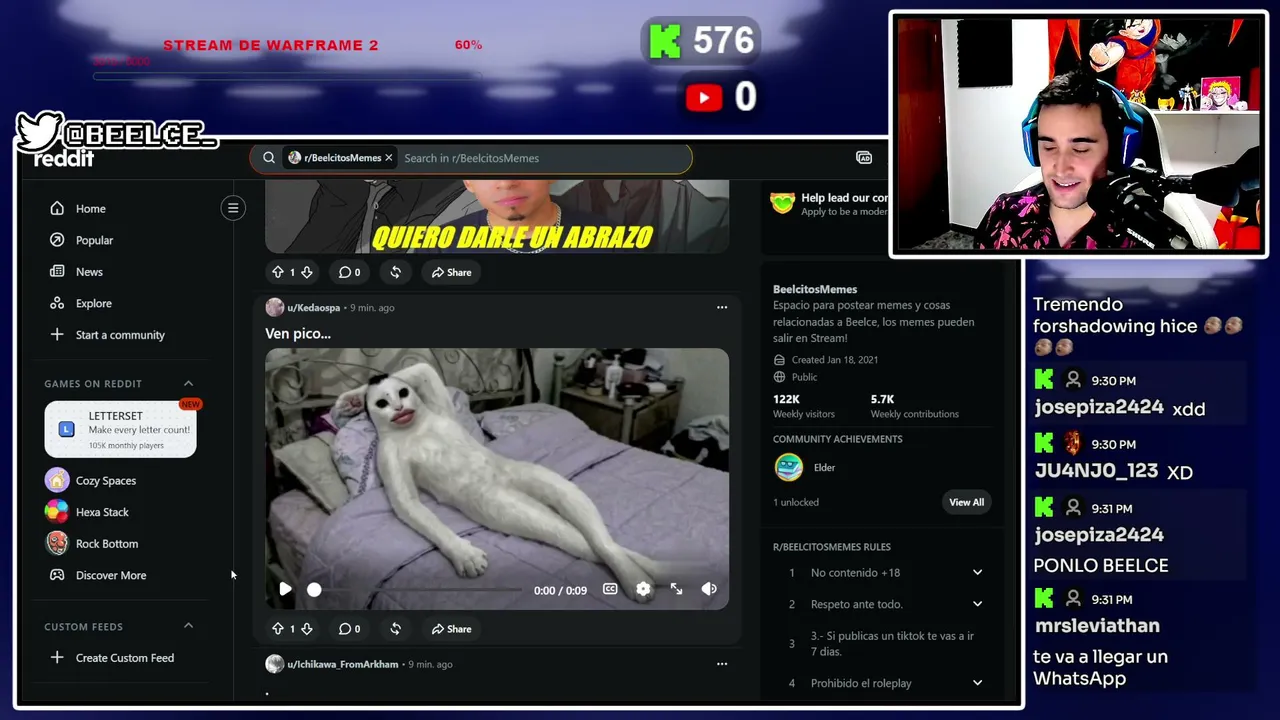The height and width of the screenshot is (720, 1280).
Task: Open the BeelcitosMemes community title
Action: coord(815,289)
